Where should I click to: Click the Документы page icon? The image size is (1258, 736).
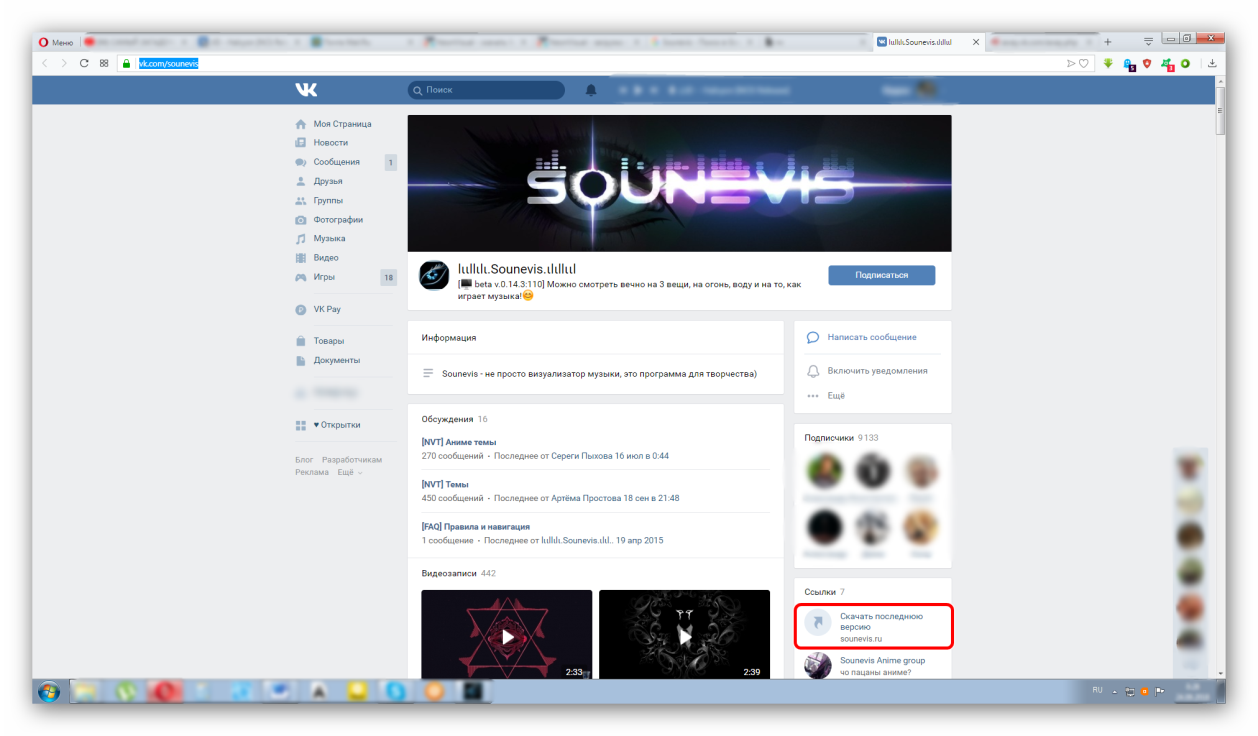click(301, 360)
